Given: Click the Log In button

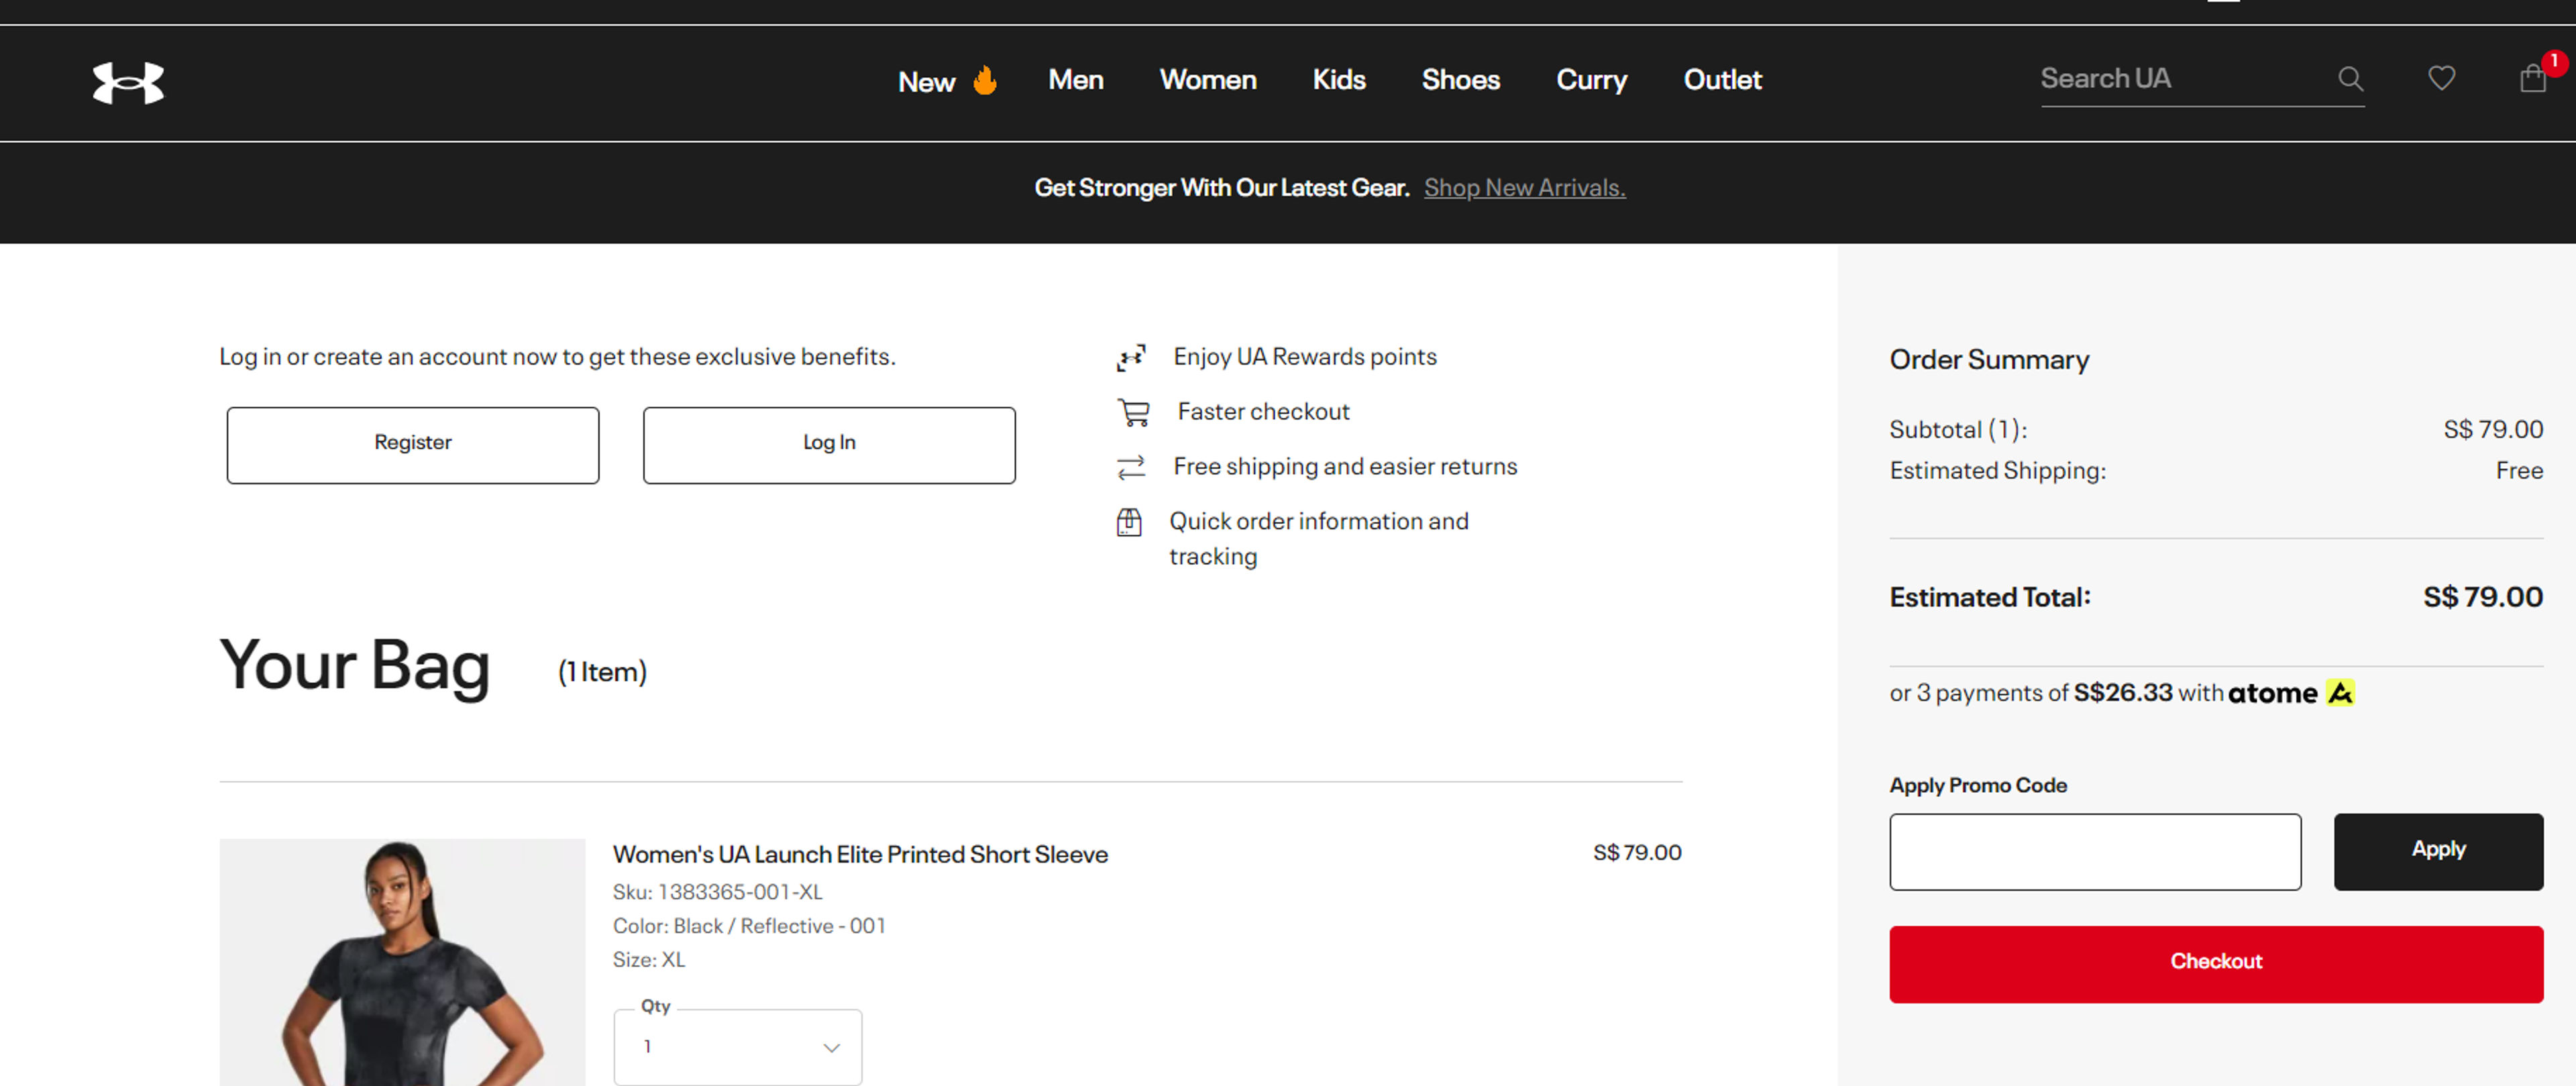Looking at the screenshot, I should click(x=829, y=445).
